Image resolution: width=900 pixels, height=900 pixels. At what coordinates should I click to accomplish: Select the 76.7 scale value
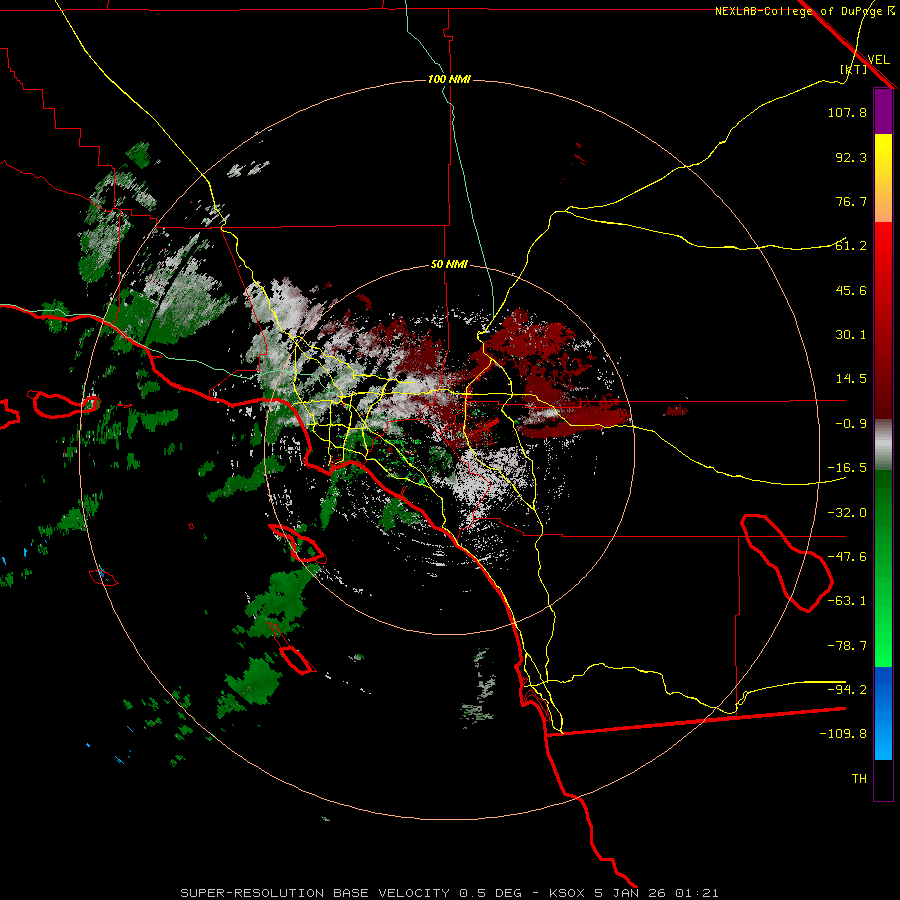851,201
